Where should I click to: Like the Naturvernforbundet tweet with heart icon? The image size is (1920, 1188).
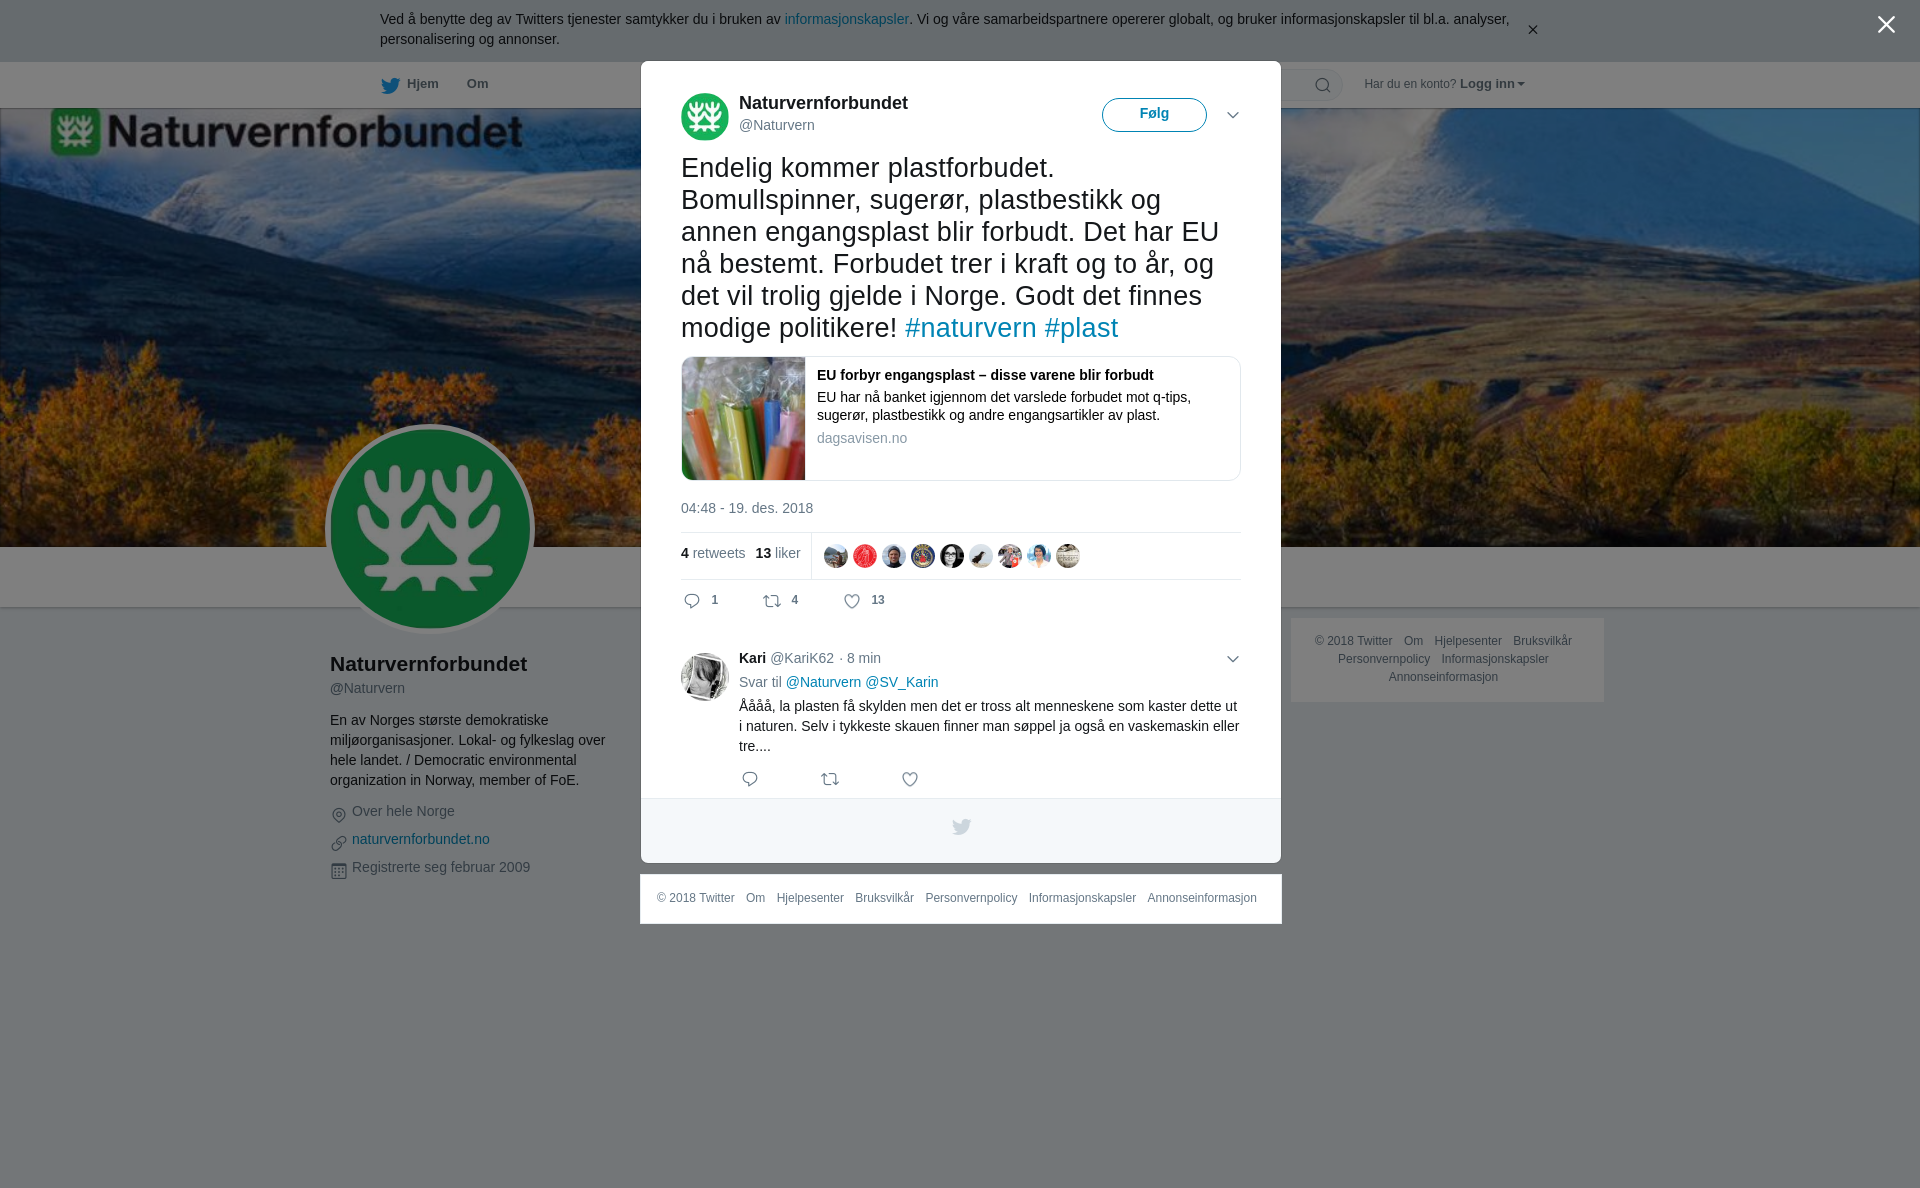(852, 601)
